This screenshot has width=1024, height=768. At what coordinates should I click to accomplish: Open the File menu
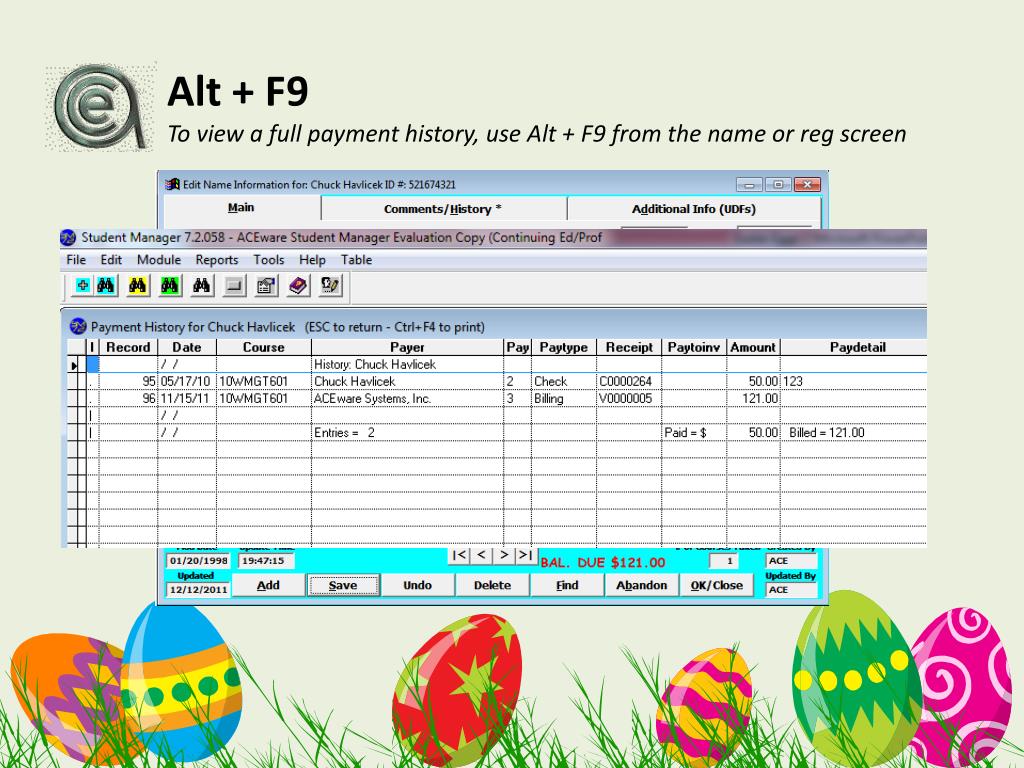point(76,260)
